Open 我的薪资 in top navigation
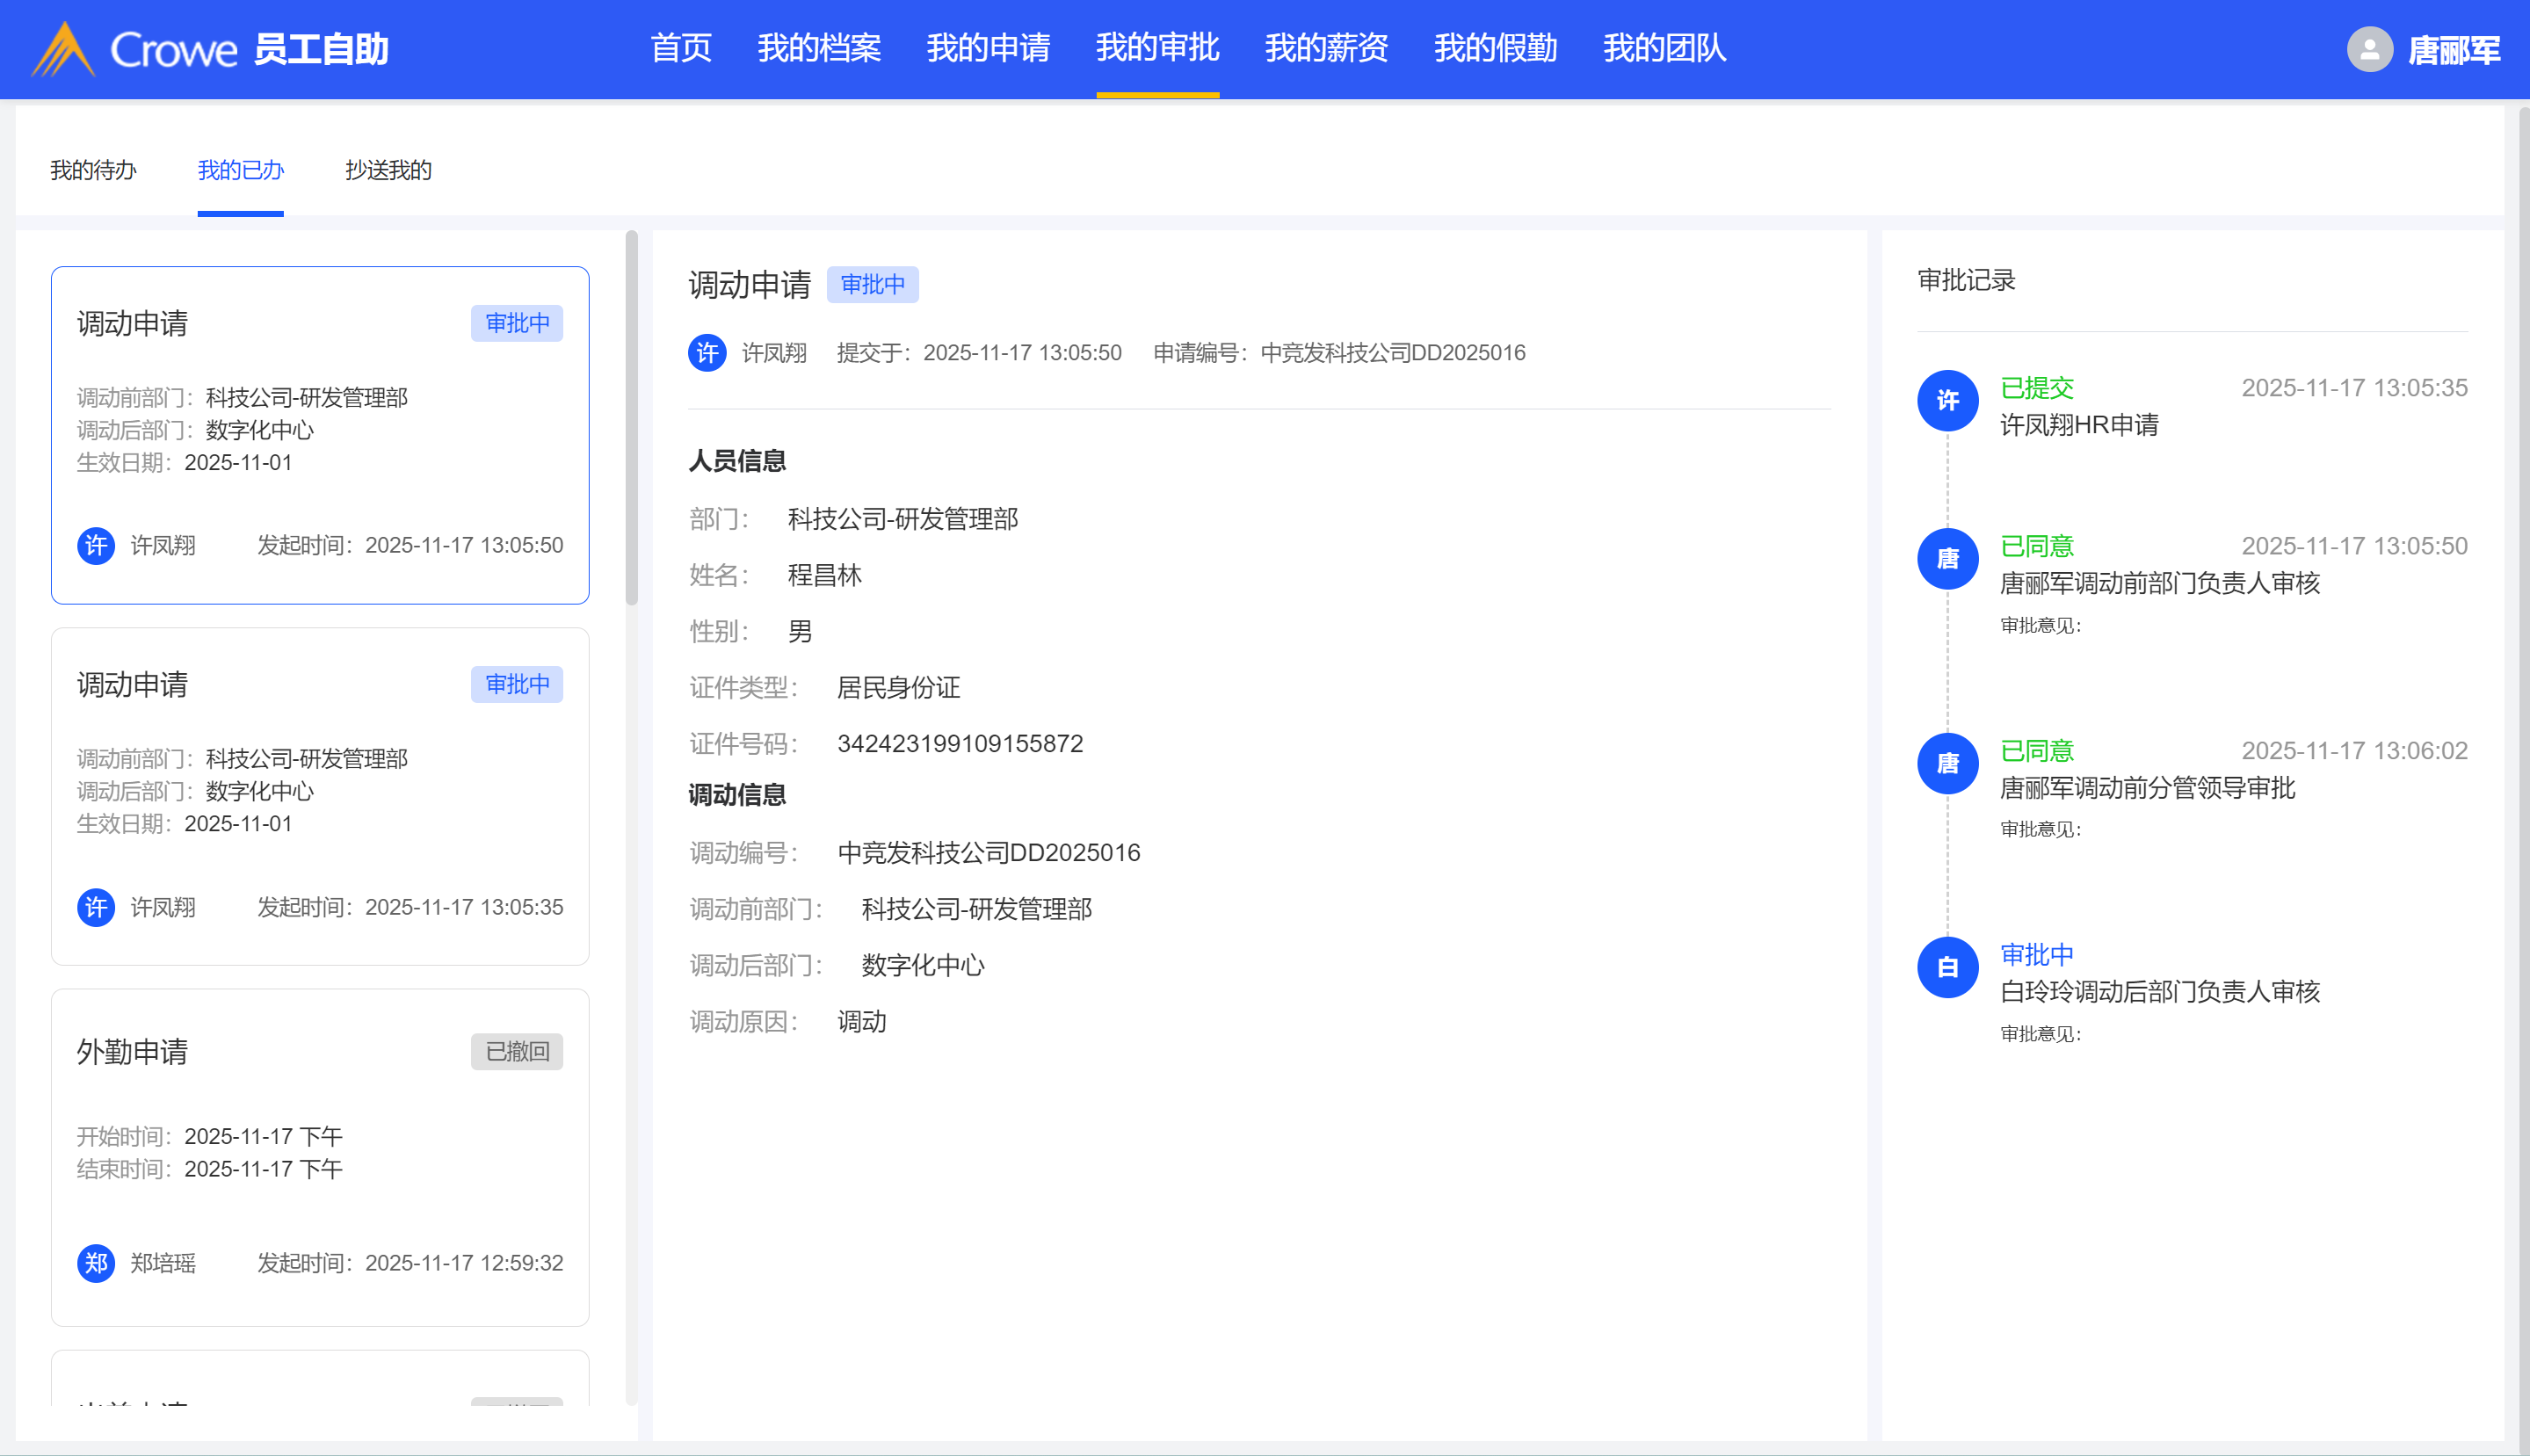Viewport: 2530px width, 1456px height. point(1326,48)
